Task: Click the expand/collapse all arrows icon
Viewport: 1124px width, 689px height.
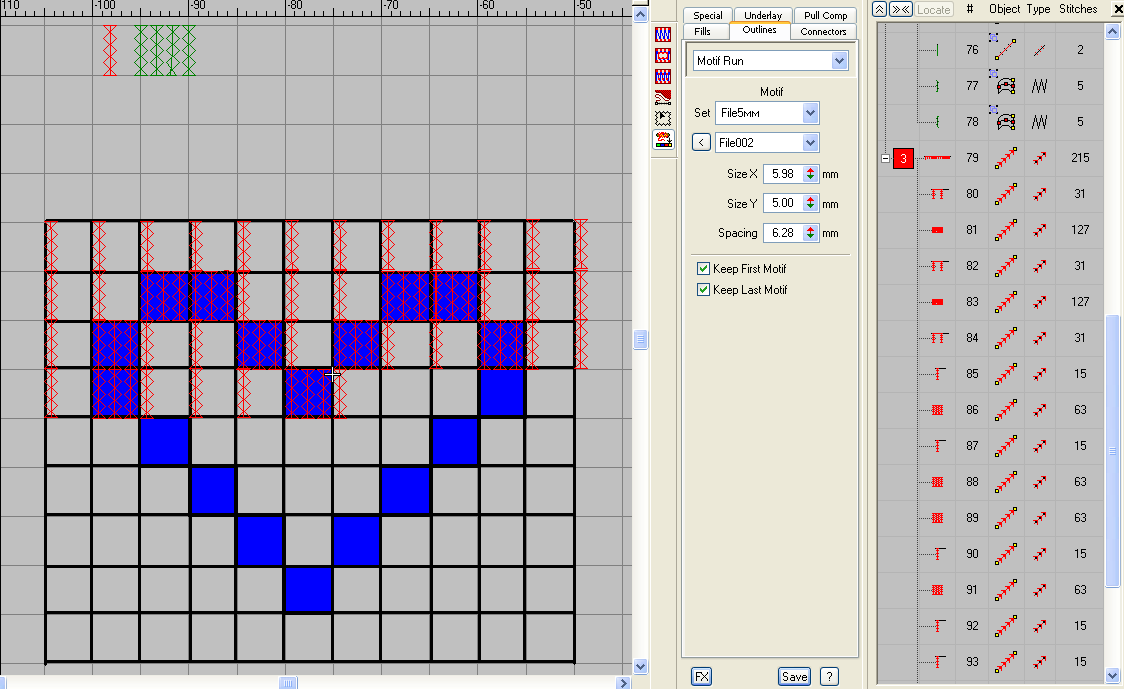Action: [x=901, y=9]
